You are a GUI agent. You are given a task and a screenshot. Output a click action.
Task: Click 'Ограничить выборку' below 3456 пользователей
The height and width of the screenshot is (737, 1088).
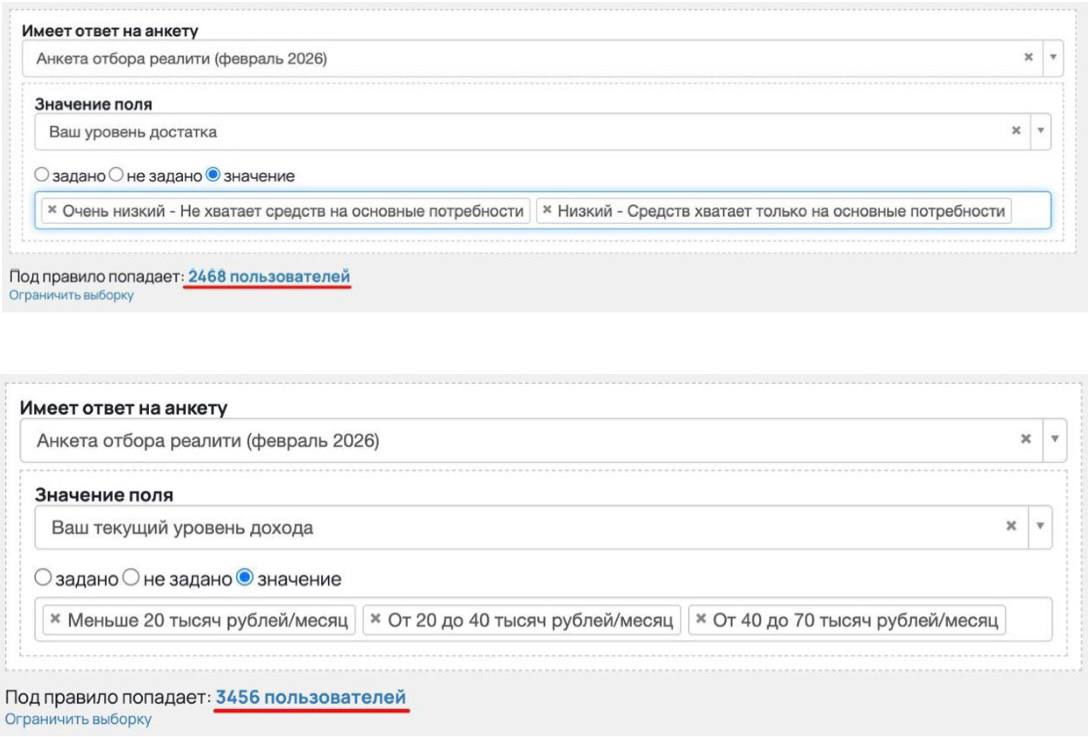[78, 719]
